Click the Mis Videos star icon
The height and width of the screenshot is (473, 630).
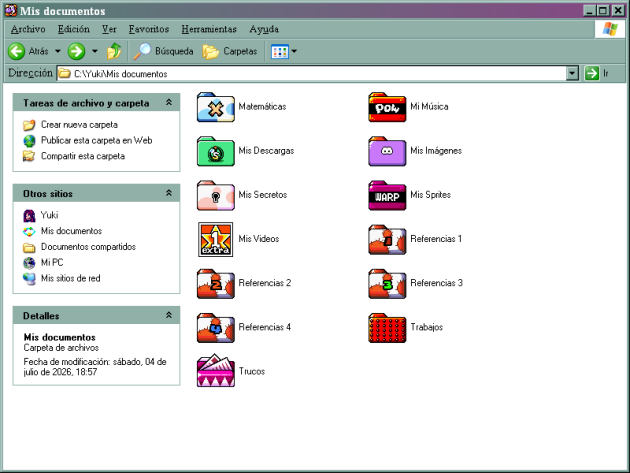click(x=216, y=240)
